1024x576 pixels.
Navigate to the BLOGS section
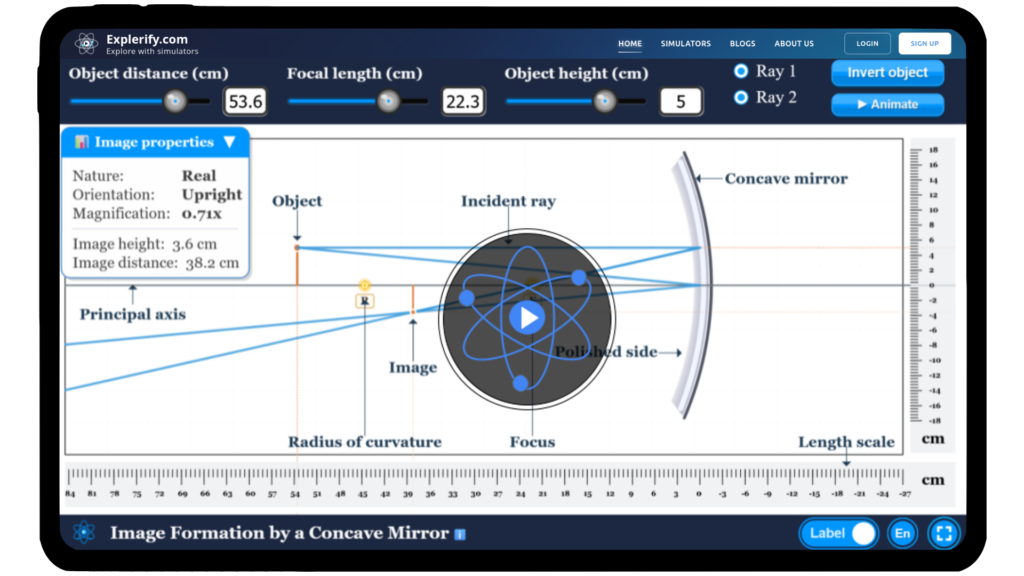(742, 43)
